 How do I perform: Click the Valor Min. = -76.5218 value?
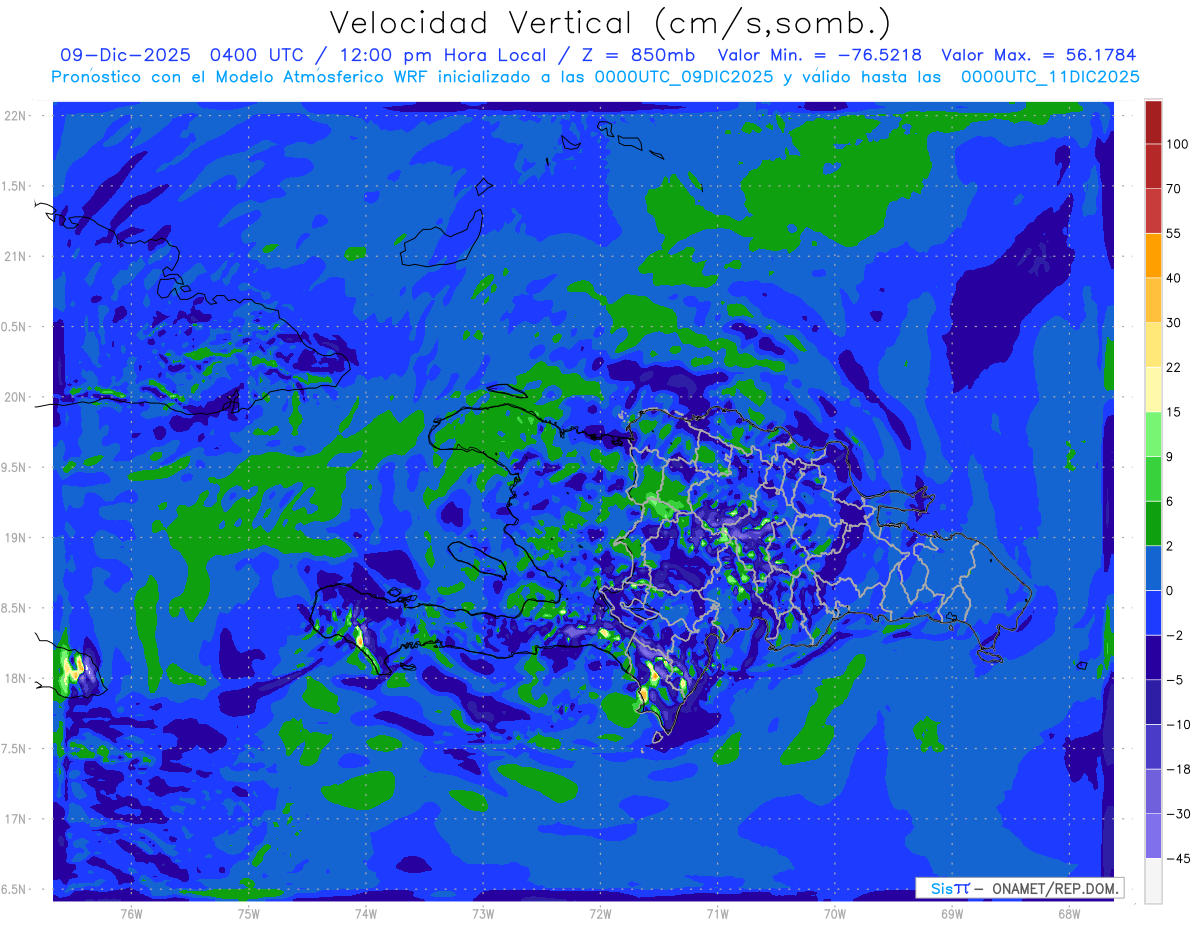pyautogui.click(x=820, y=55)
